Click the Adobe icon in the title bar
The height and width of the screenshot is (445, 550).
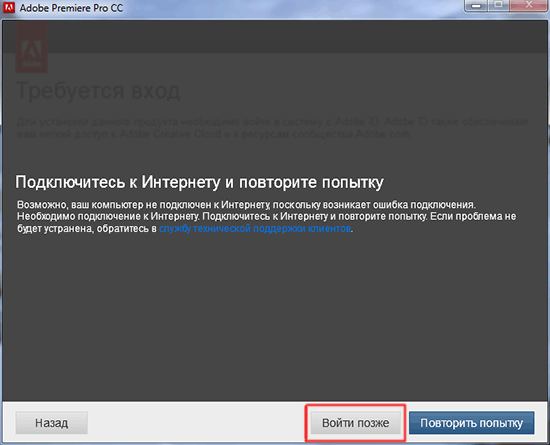pyautogui.click(x=9, y=7)
